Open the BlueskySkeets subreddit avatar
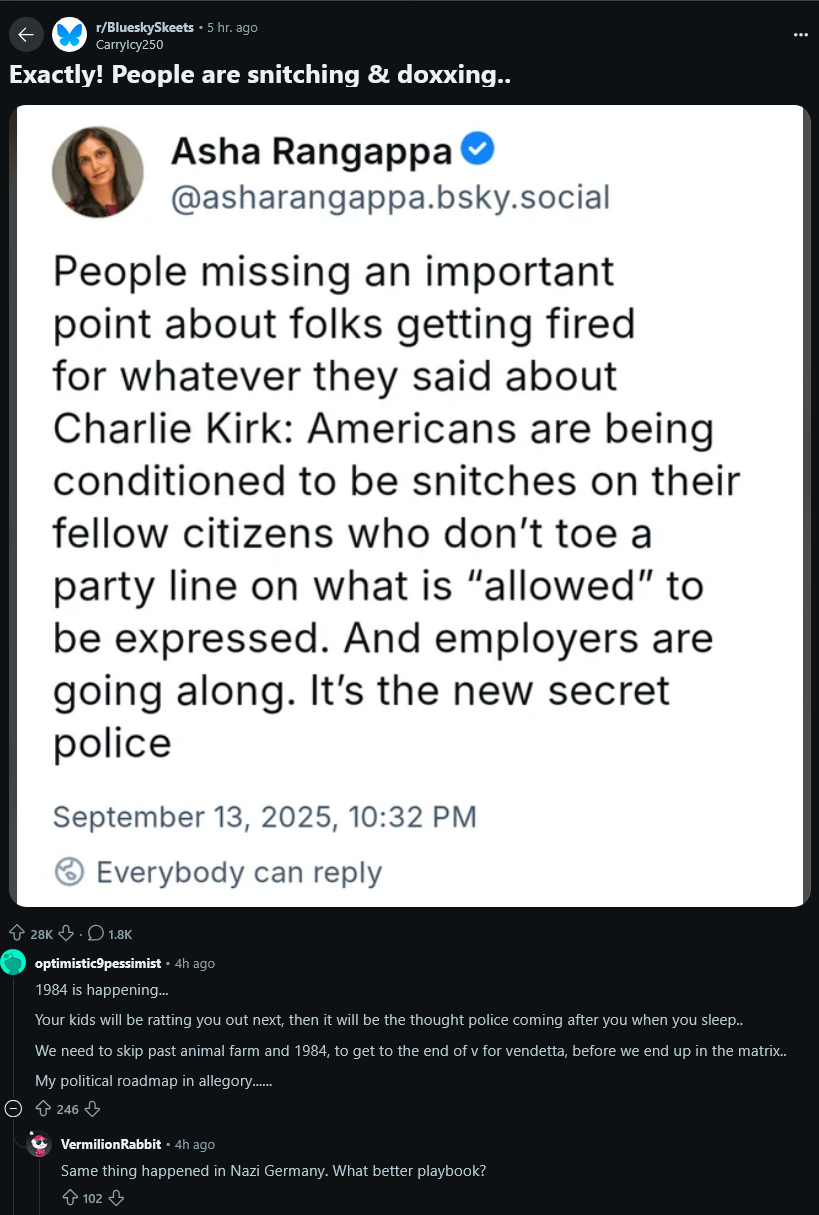The width and height of the screenshot is (819, 1215). pyautogui.click(x=69, y=35)
